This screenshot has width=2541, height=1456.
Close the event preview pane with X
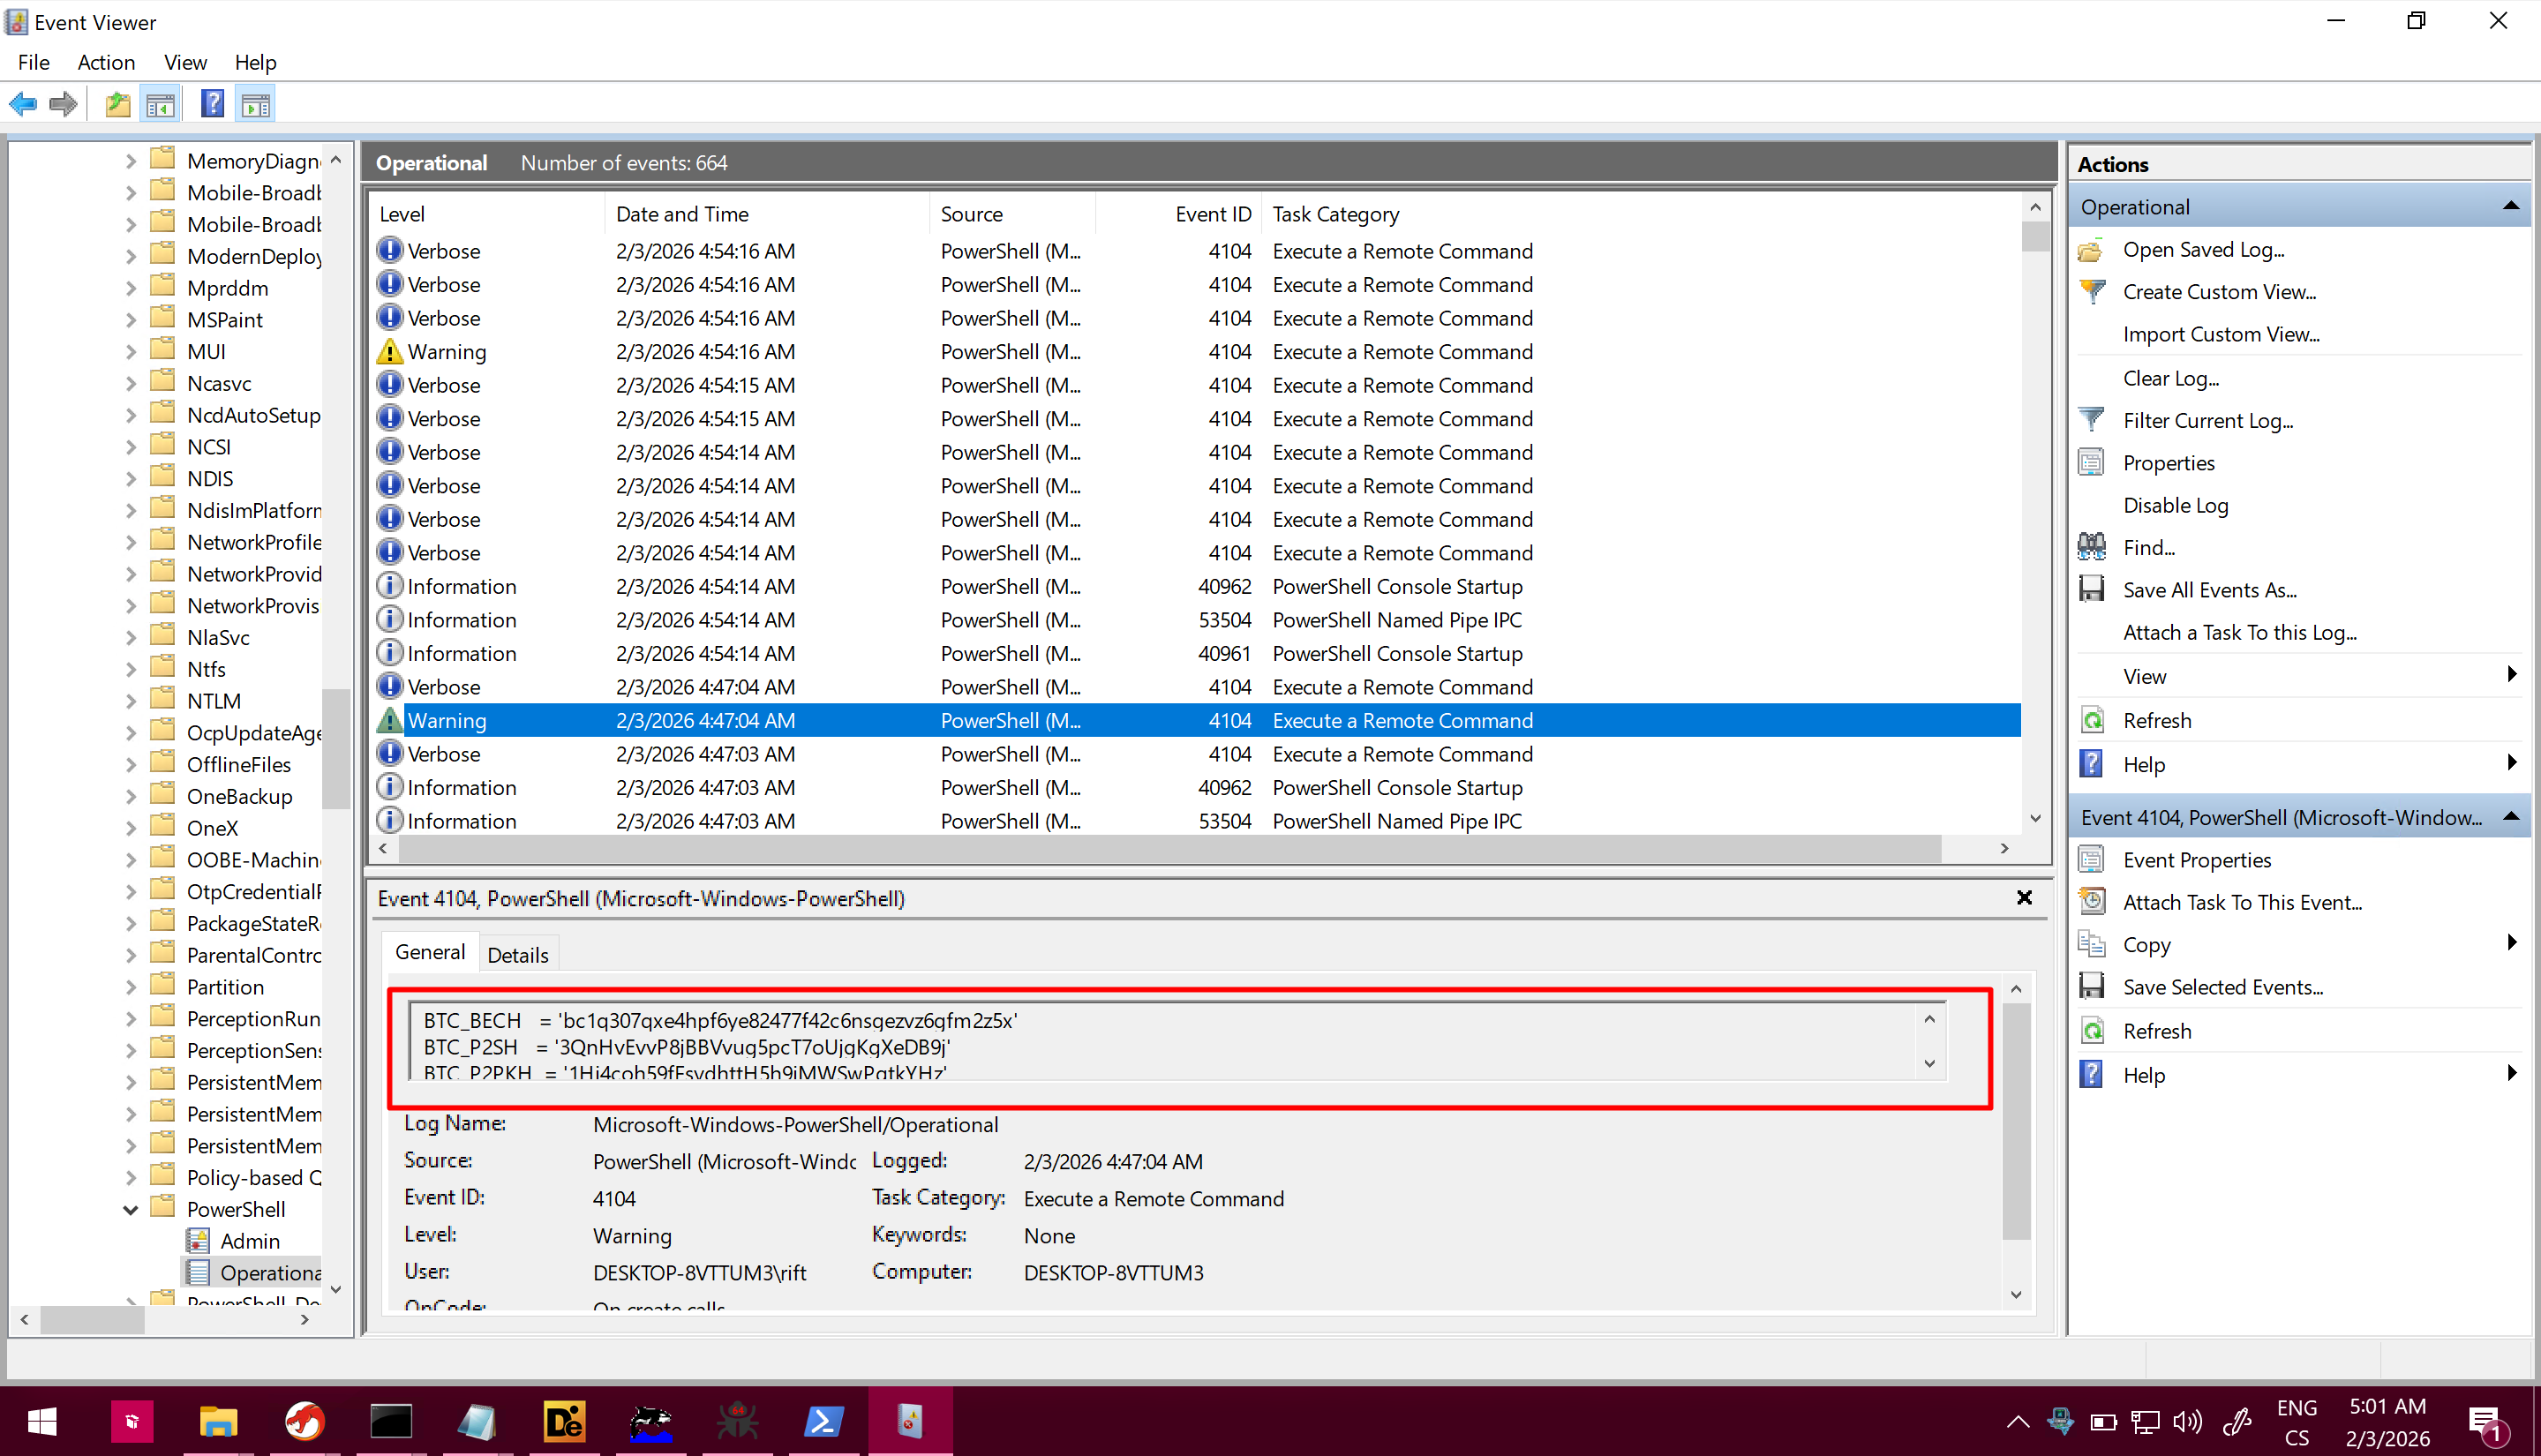pos(2024,898)
